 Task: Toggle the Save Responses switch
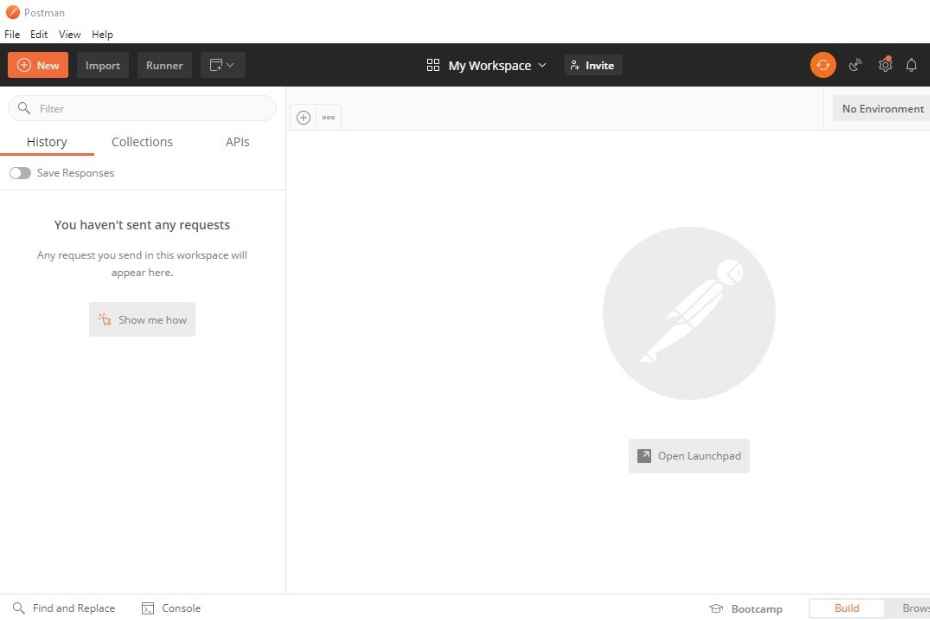[x=20, y=172]
